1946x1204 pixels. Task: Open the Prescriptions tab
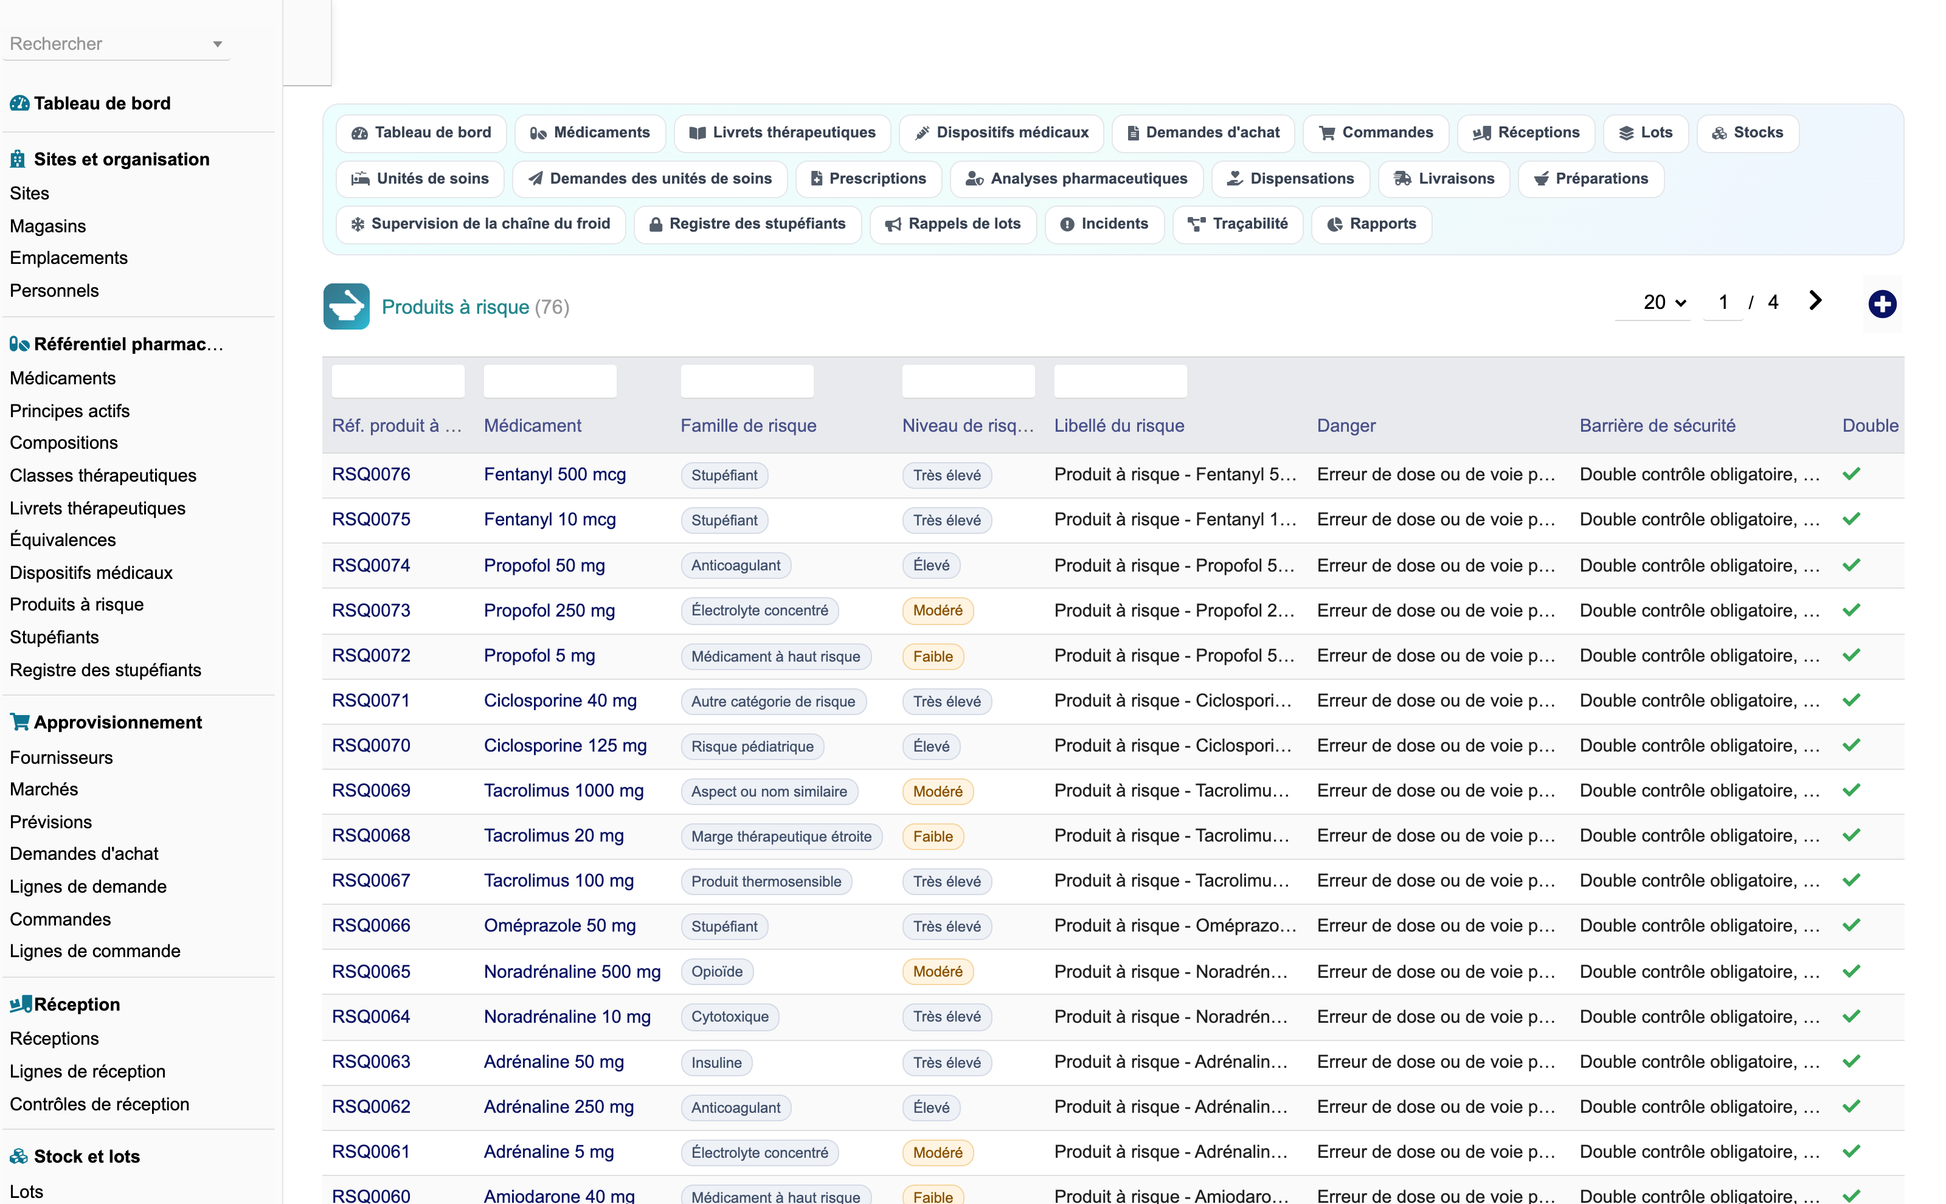click(x=868, y=179)
